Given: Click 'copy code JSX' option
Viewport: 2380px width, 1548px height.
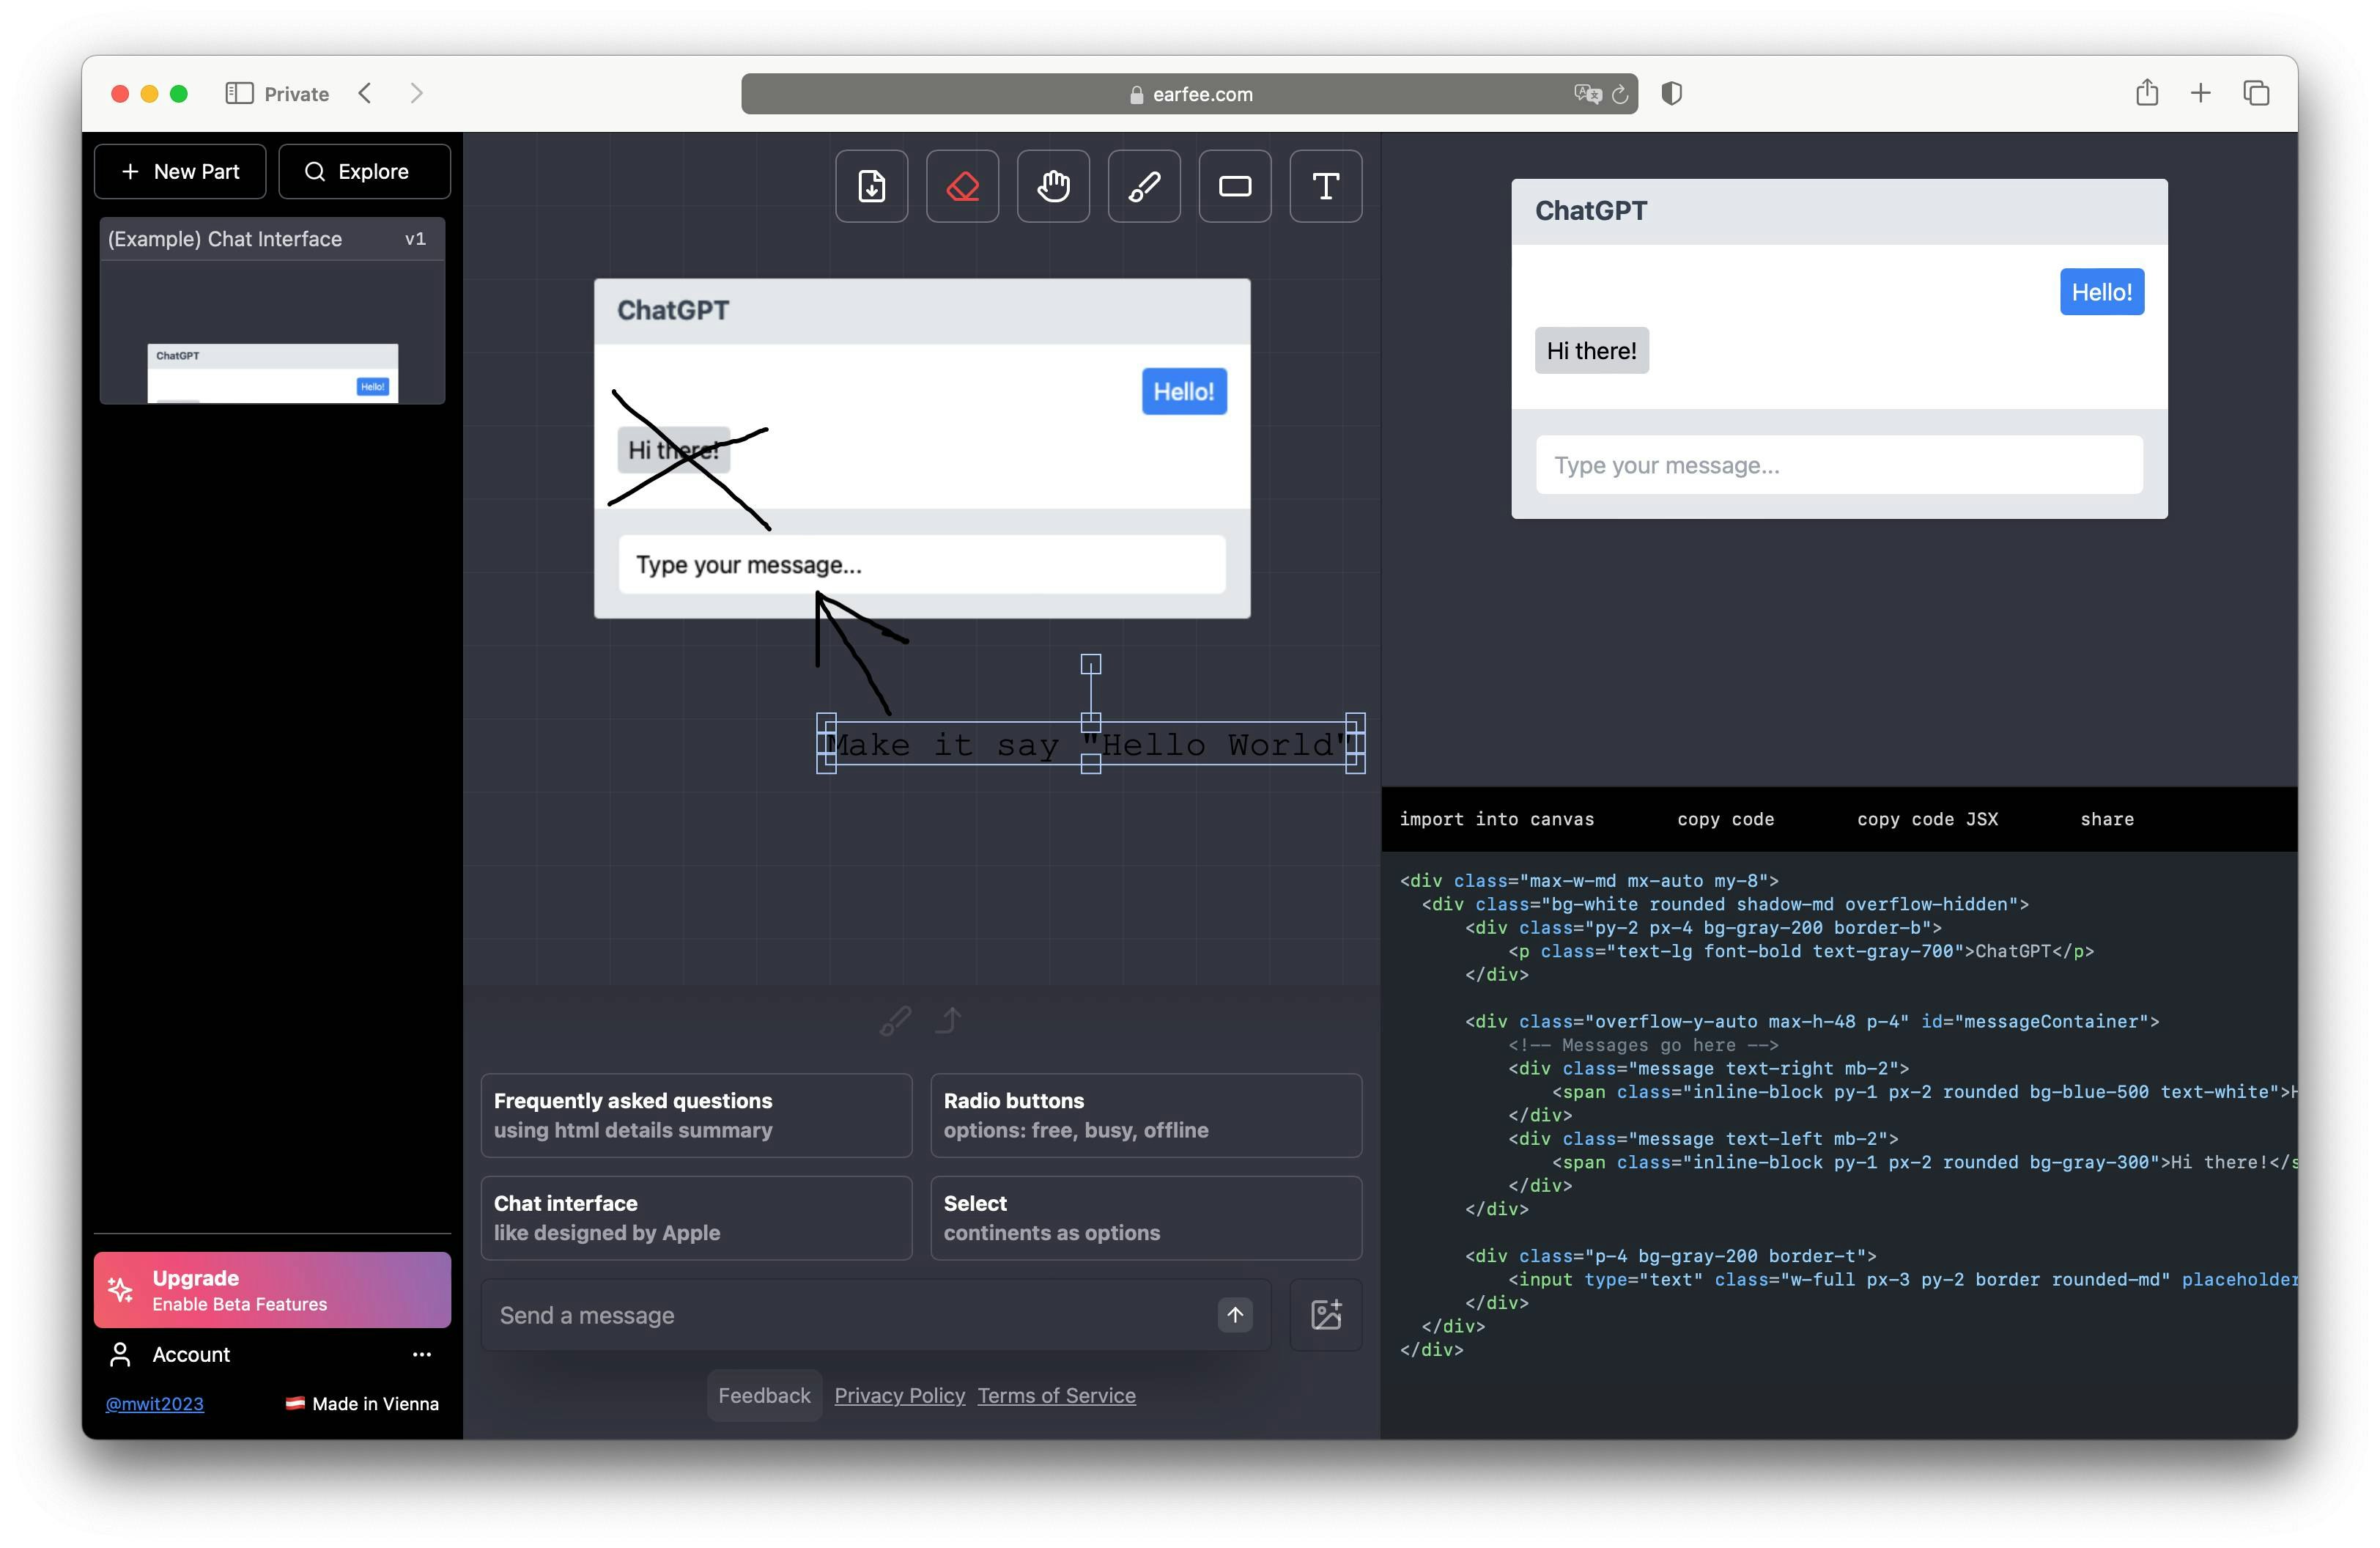Looking at the screenshot, I should (1927, 819).
